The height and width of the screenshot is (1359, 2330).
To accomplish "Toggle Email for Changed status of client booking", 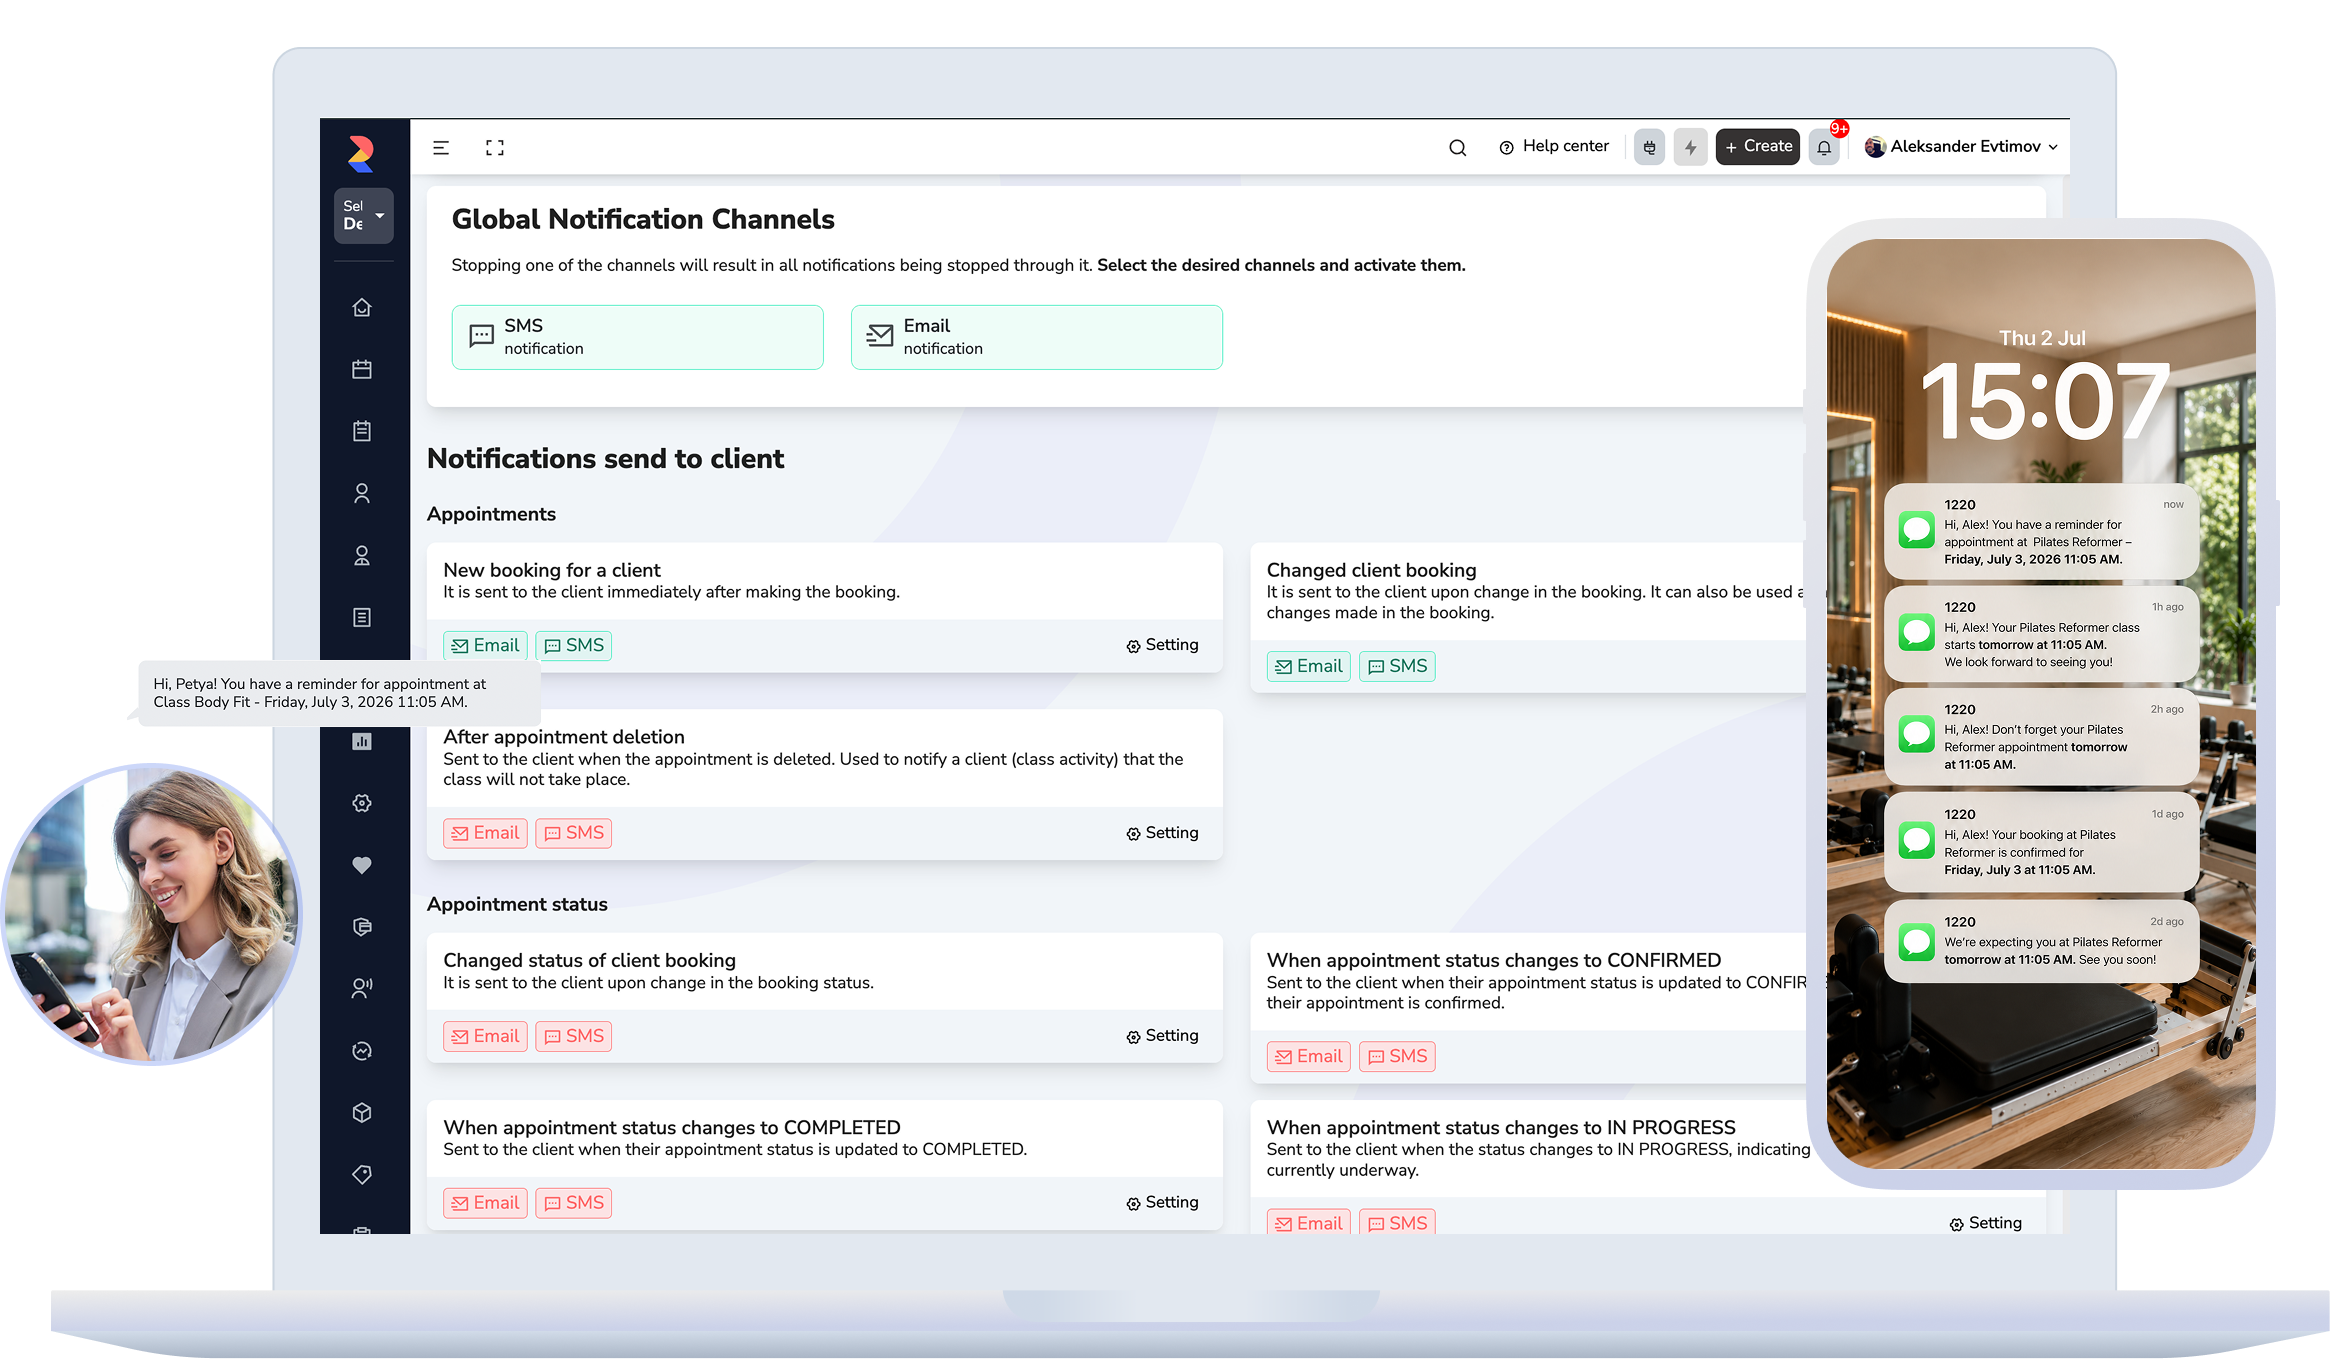I will click(x=485, y=1036).
